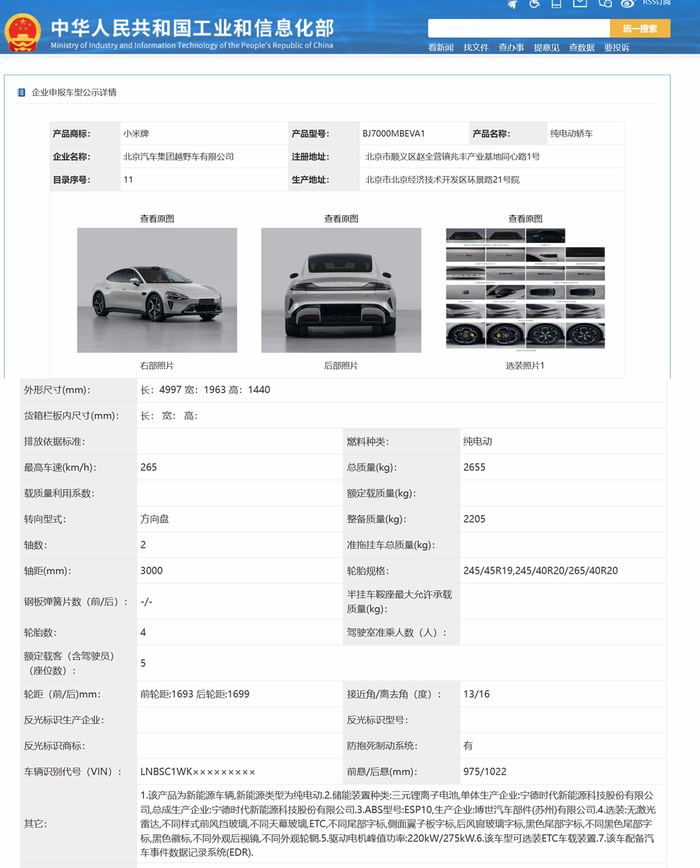Image resolution: width=700 pixels, height=868 pixels.
Task: Click the site search input field
Action: [518, 28]
